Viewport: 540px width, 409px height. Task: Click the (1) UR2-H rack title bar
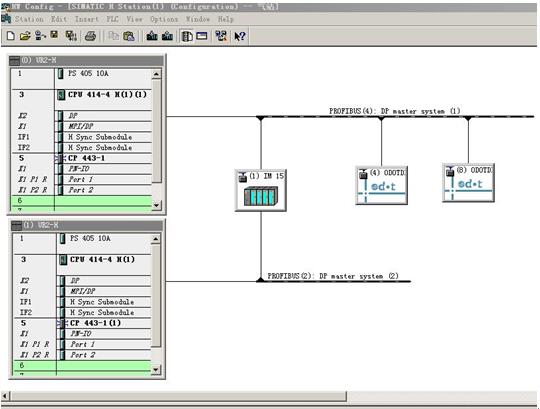tap(86, 226)
